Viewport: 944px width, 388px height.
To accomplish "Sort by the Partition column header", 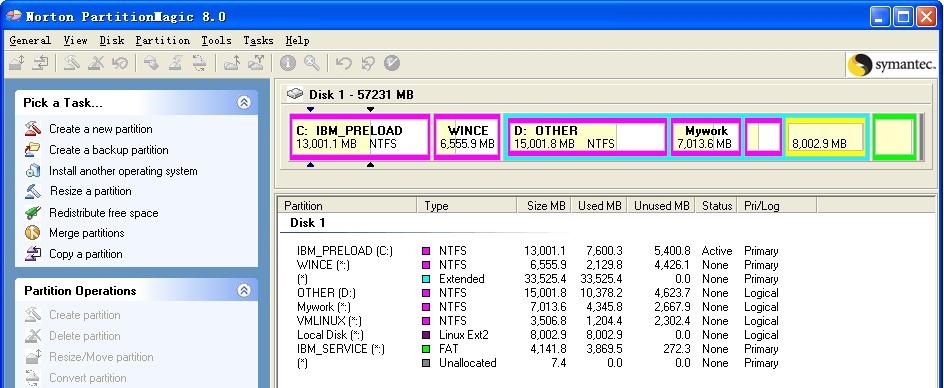I will point(348,205).
